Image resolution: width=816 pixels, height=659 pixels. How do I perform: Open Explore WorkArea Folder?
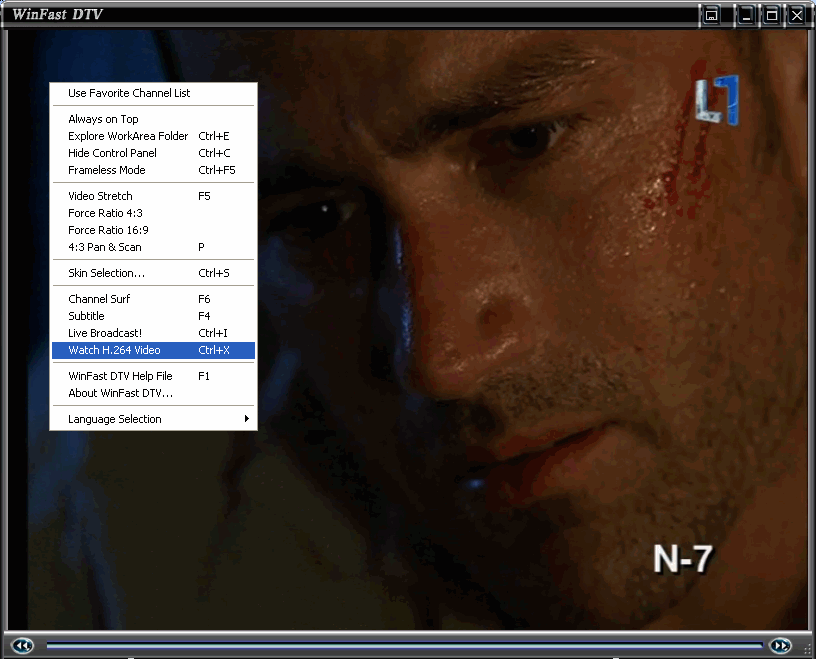point(154,136)
